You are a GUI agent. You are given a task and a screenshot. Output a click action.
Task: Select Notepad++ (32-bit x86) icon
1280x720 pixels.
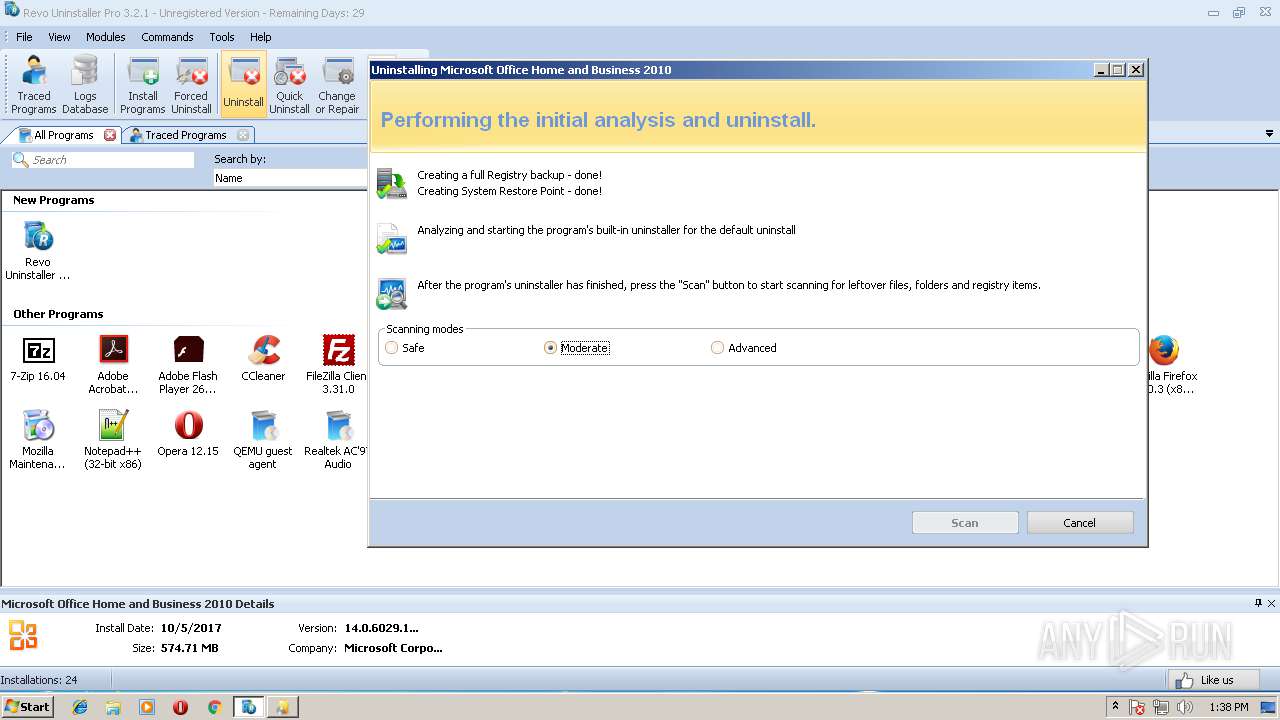pyautogui.click(x=113, y=440)
